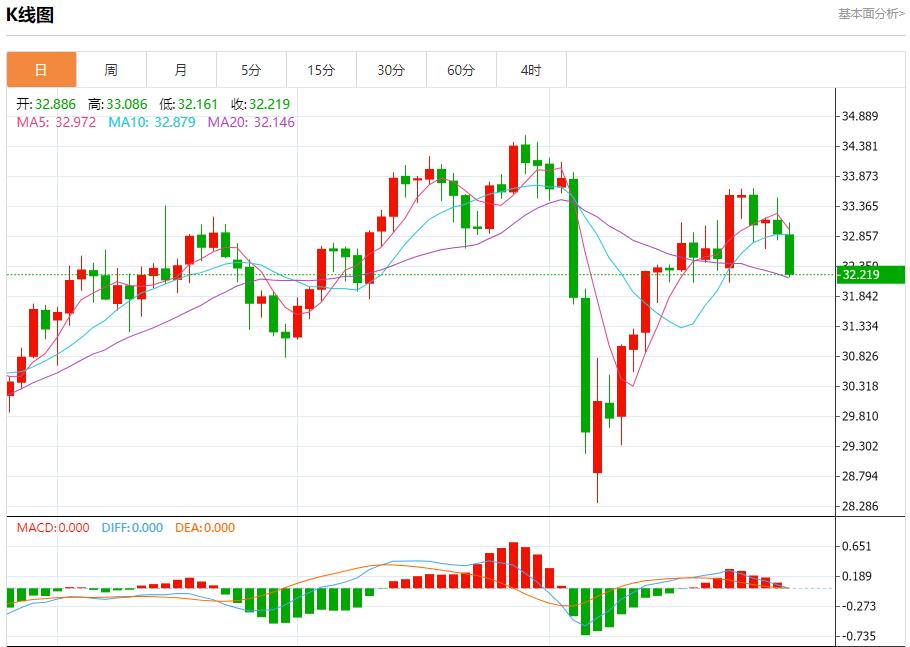Click the MA5 indicator label

point(56,122)
